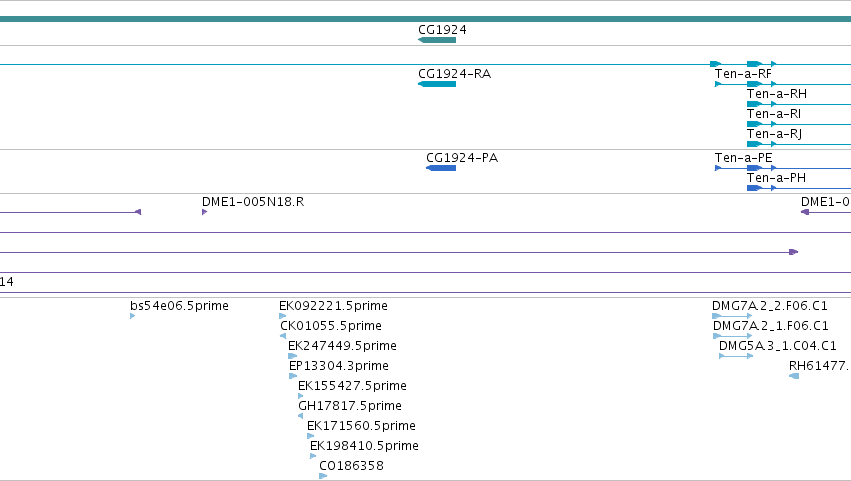851x481 pixels.
Task: Select the EK247449.5prime EST arrow
Action: coord(293,357)
